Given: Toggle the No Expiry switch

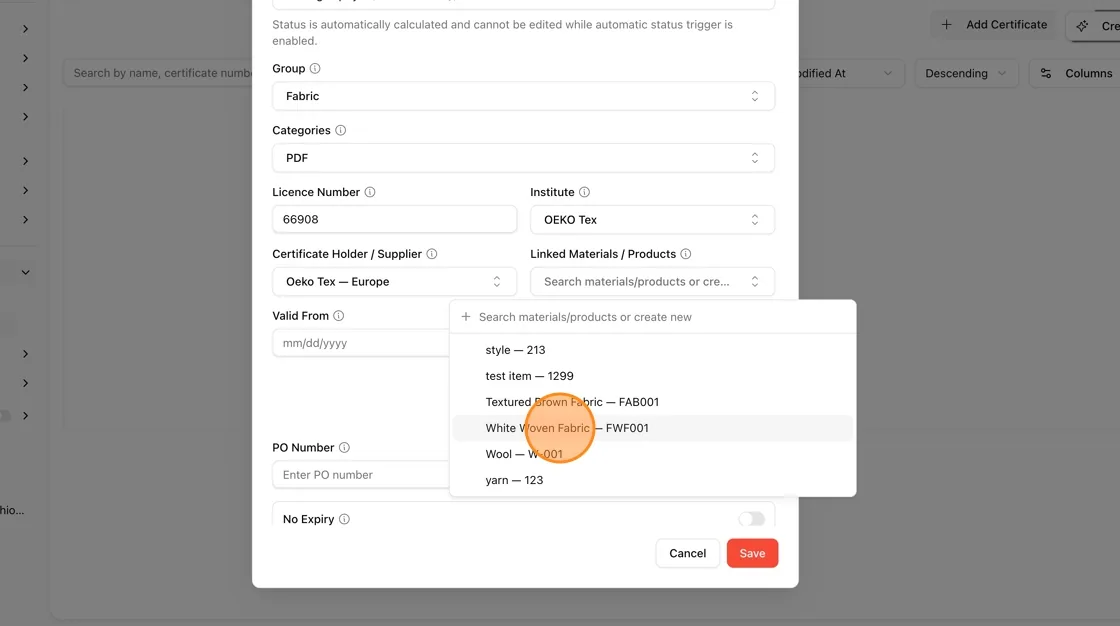Looking at the screenshot, I should coord(751,519).
